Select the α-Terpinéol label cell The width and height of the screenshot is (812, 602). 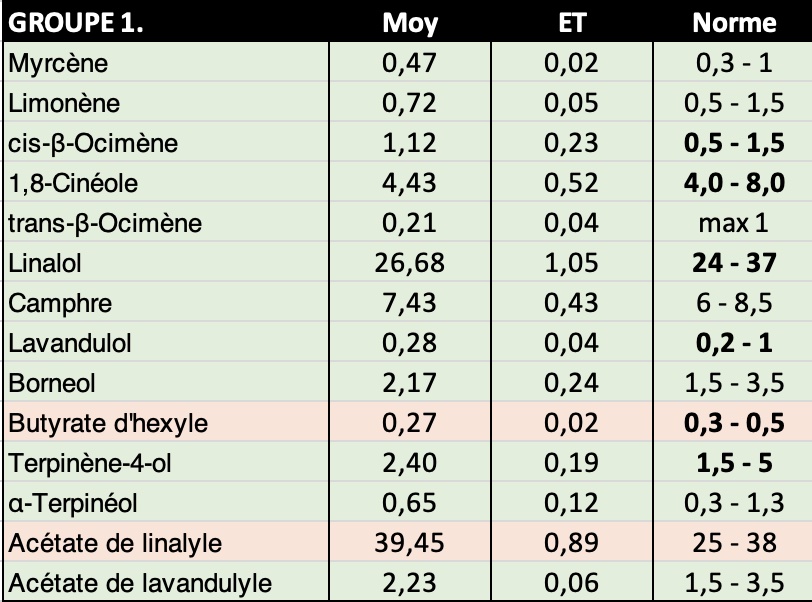tap(166, 503)
